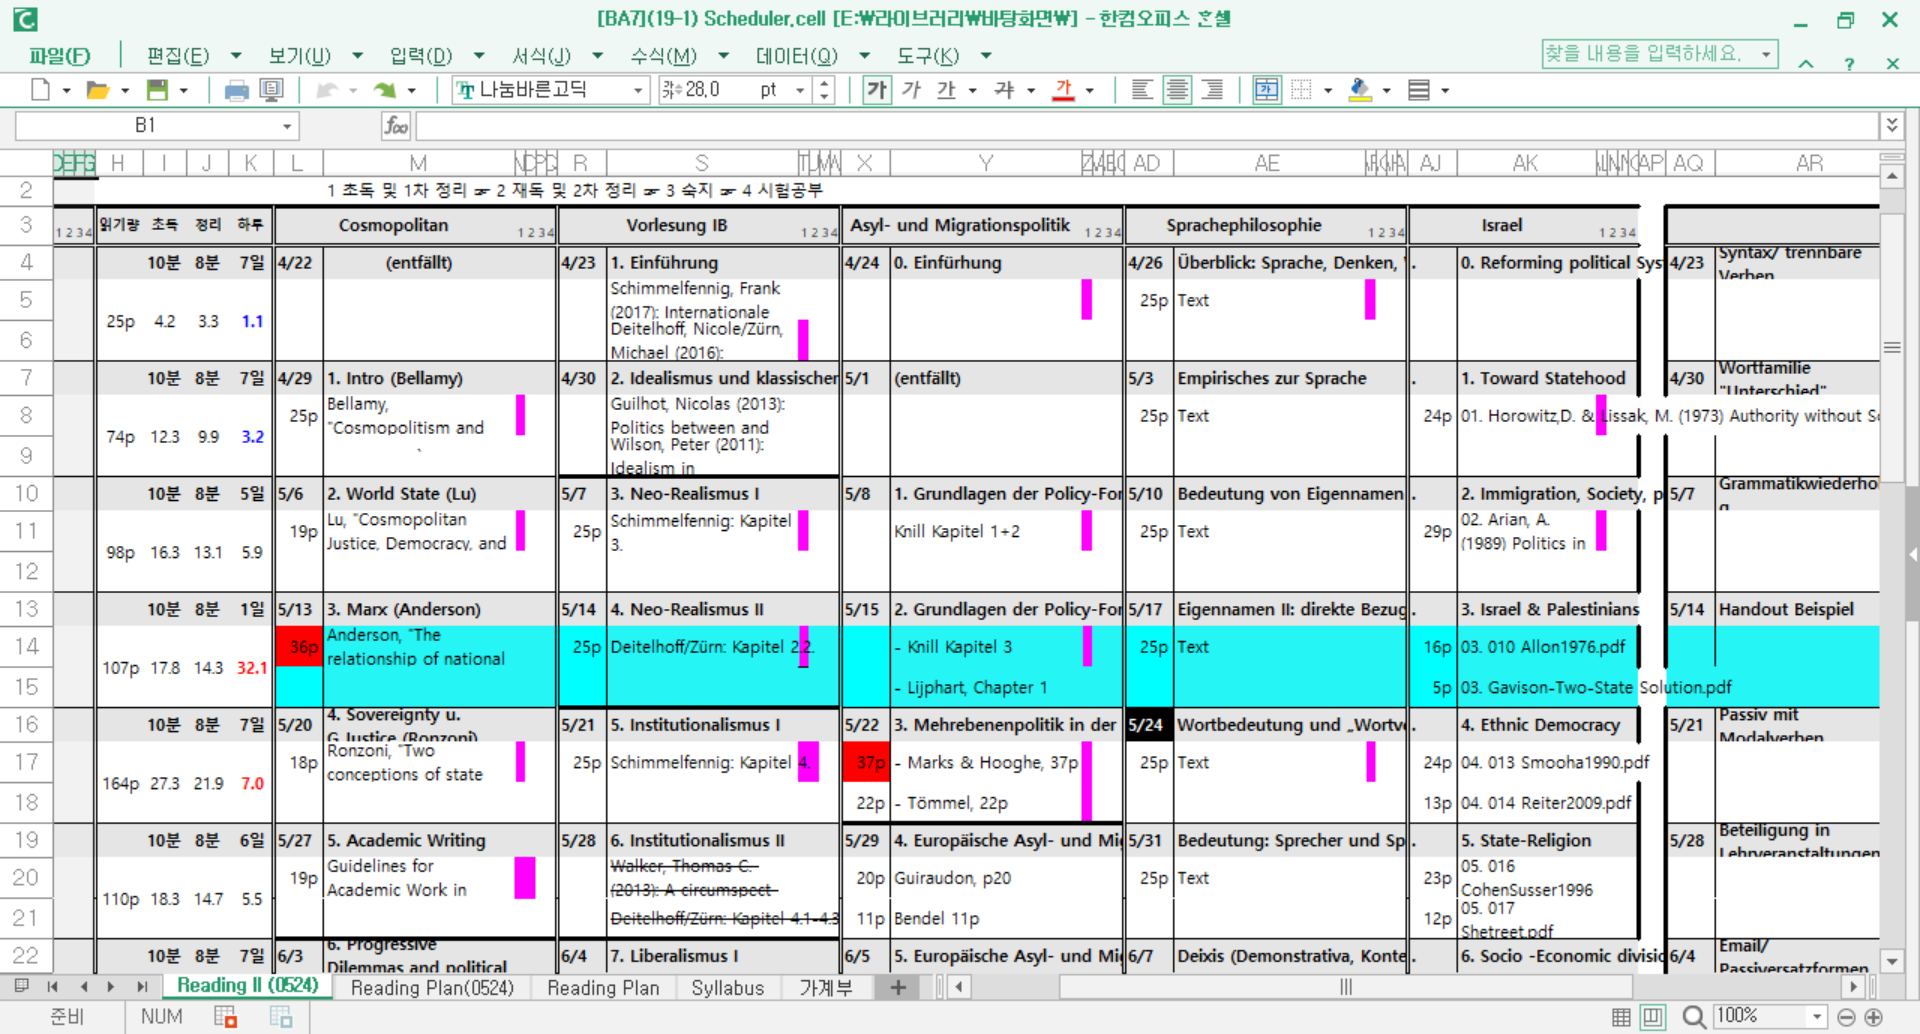Open the 서식(J) menu
1920x1034 pixels.
tap(541, 56)
